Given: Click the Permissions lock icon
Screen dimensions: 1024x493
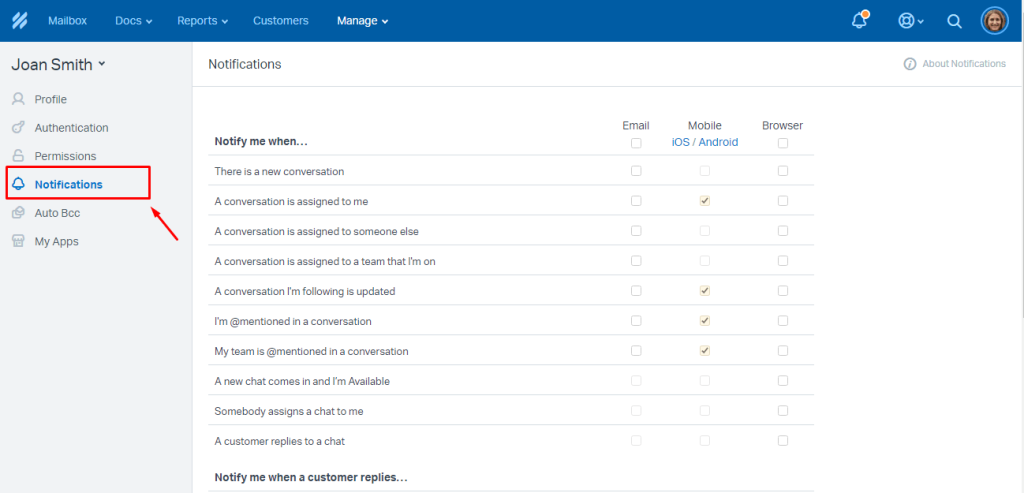Looking at the screenshot, I should [x=18, y=156].
